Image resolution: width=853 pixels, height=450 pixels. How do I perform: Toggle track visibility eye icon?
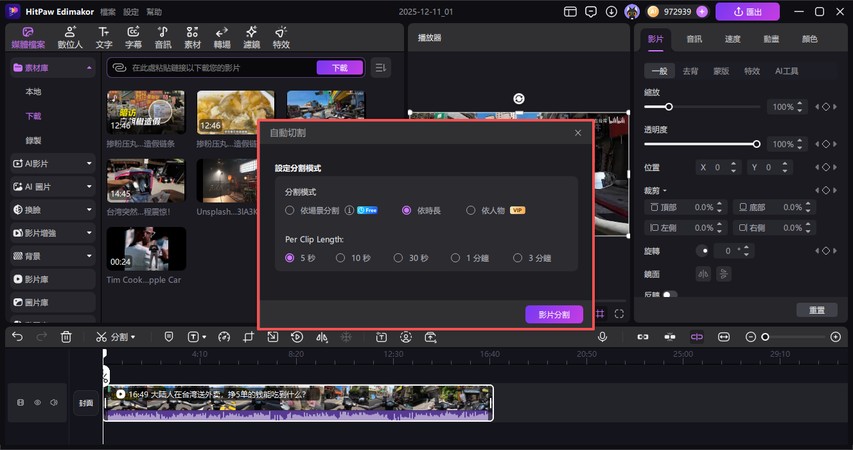pyautogui.click(x=38, y=403)
